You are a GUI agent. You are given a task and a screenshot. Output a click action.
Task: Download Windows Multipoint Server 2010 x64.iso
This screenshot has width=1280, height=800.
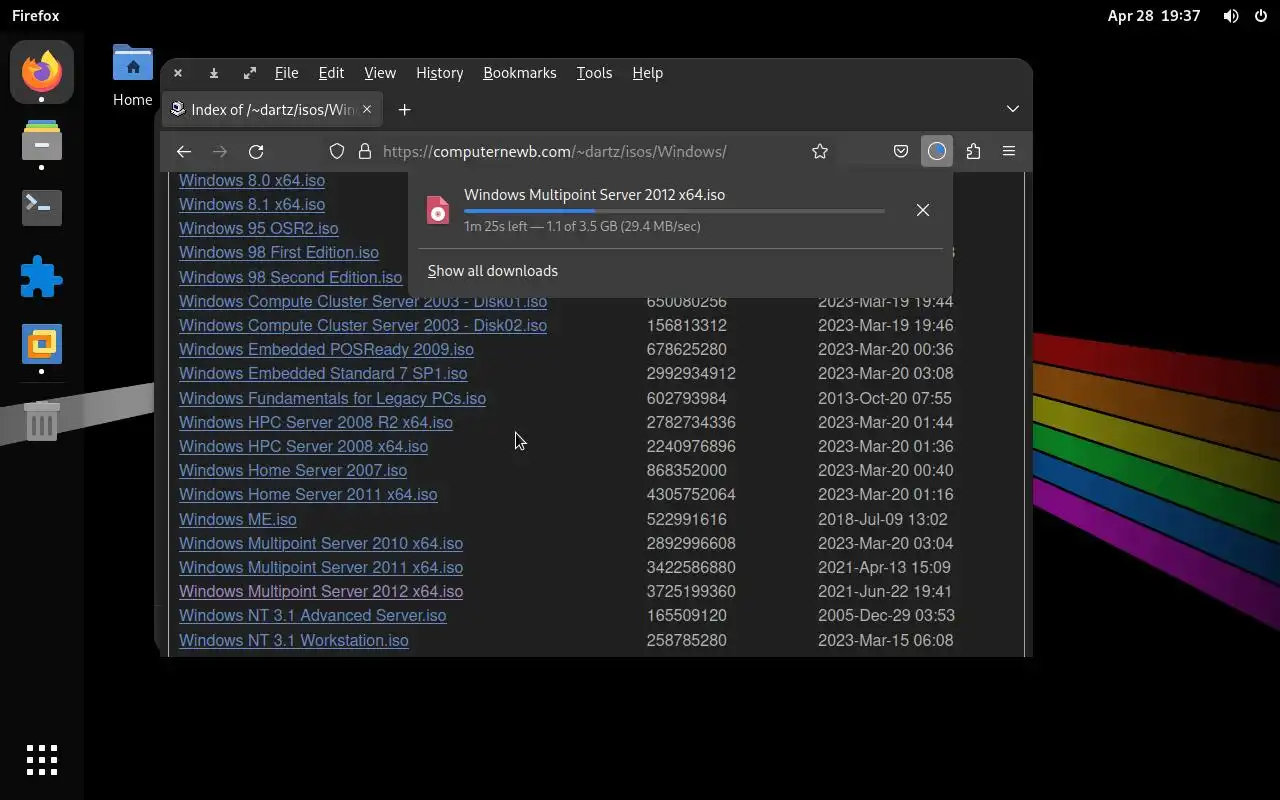[321, 543]
